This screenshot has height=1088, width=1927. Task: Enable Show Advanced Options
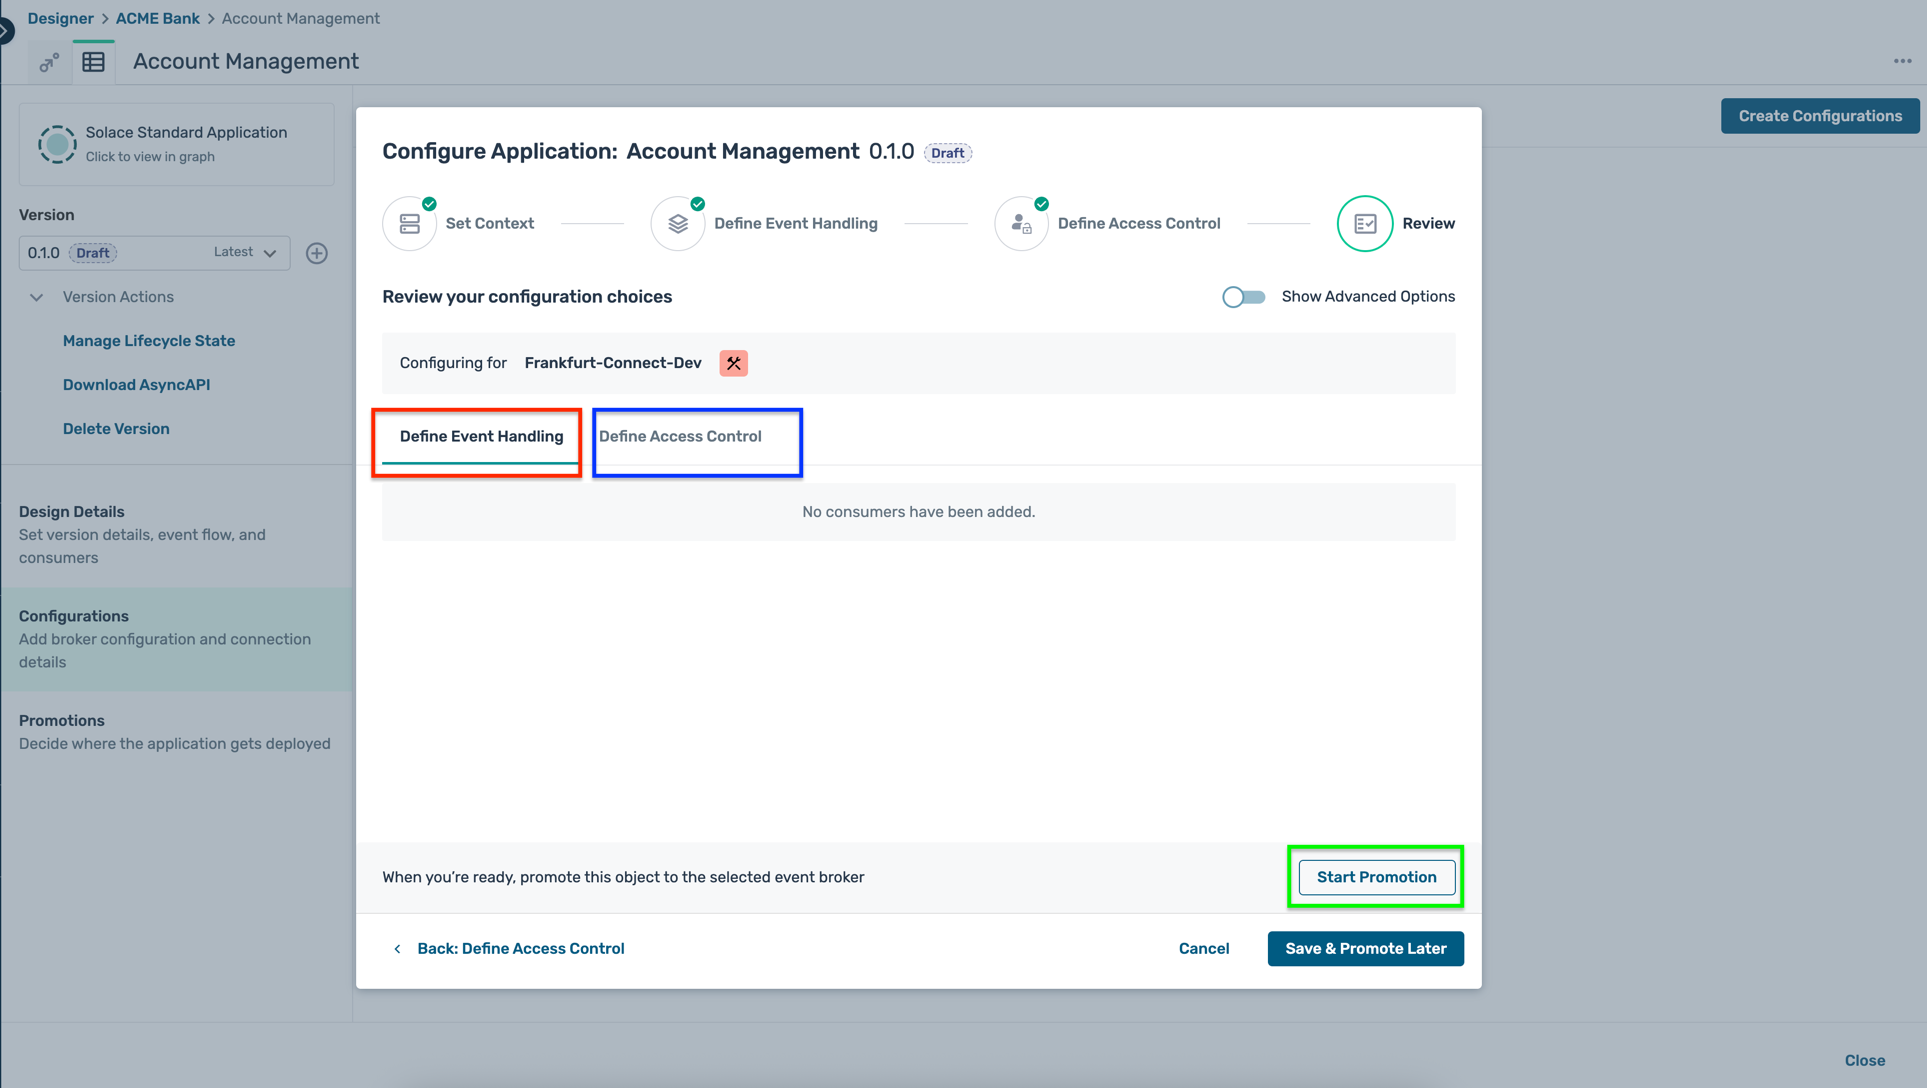pos(1243,296)
